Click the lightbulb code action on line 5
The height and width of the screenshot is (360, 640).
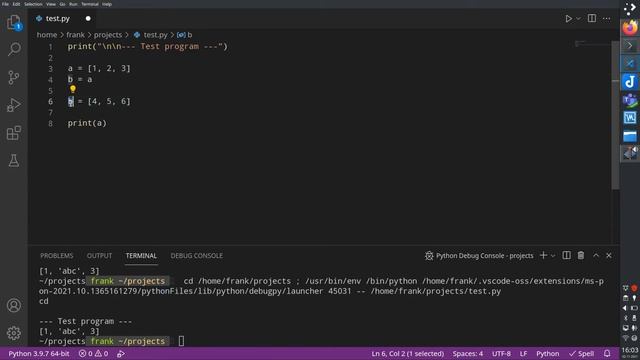(x=73, y=89)
